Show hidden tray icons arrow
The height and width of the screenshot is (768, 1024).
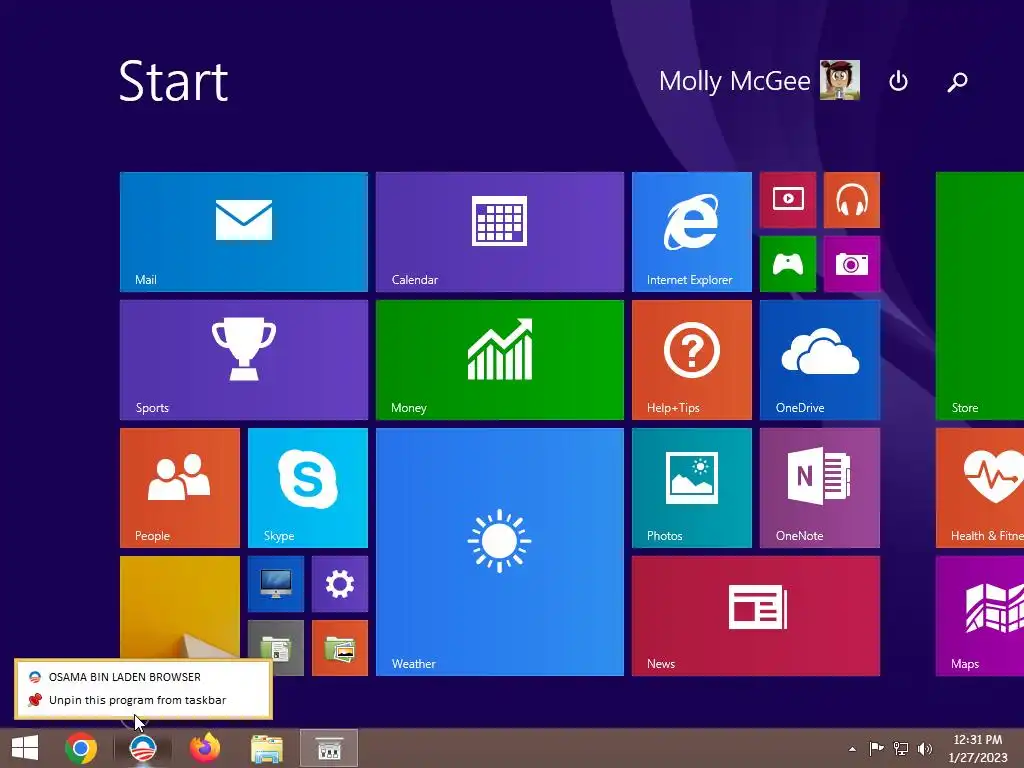[x=852, y=749]
